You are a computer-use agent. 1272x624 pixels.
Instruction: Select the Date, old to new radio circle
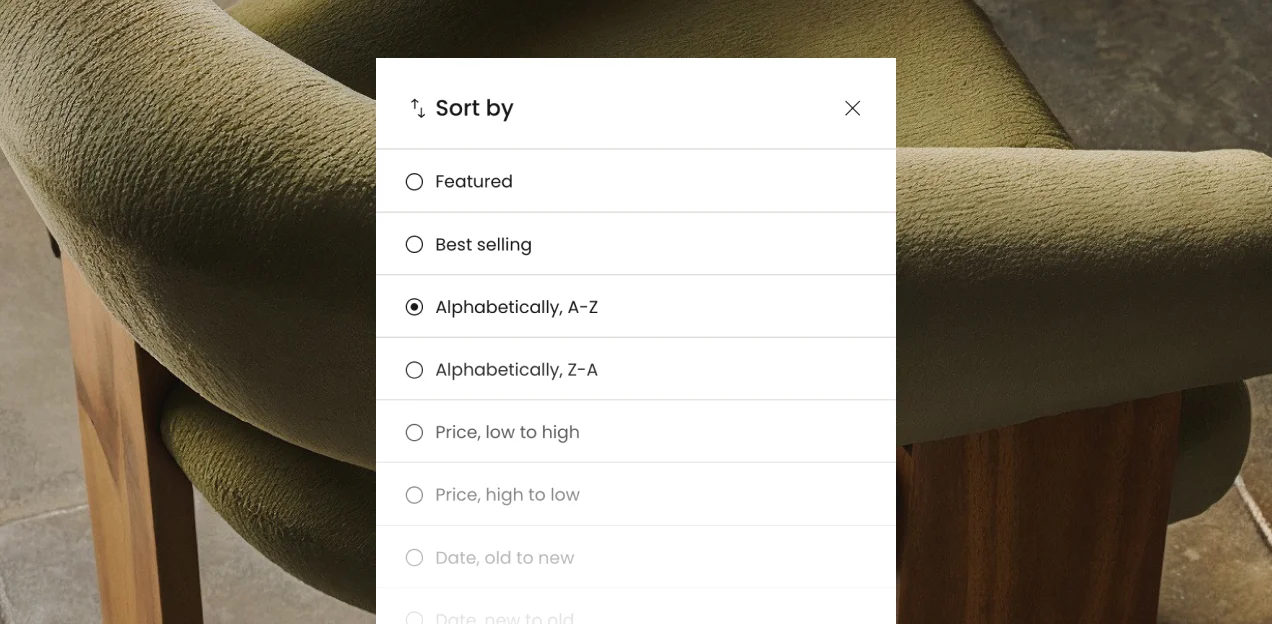[414, 558]
